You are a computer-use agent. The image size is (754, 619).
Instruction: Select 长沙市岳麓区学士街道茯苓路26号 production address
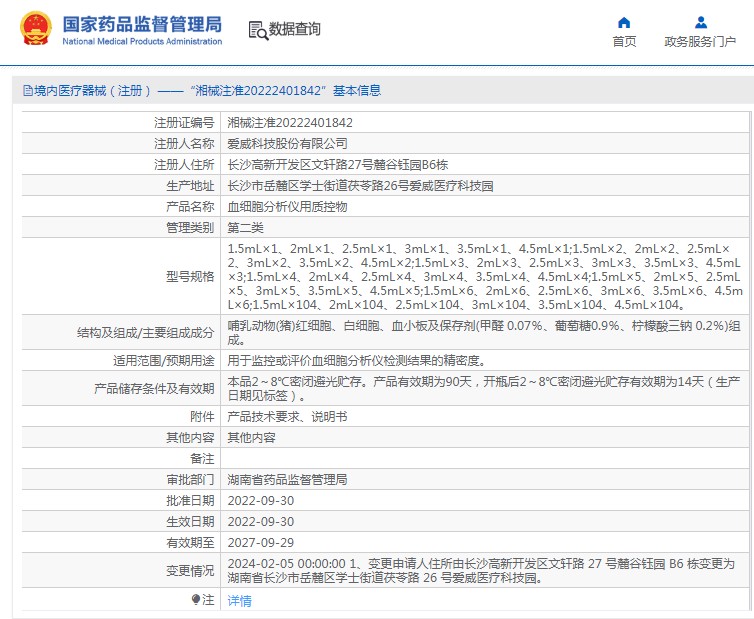click(x=360, y=186)
